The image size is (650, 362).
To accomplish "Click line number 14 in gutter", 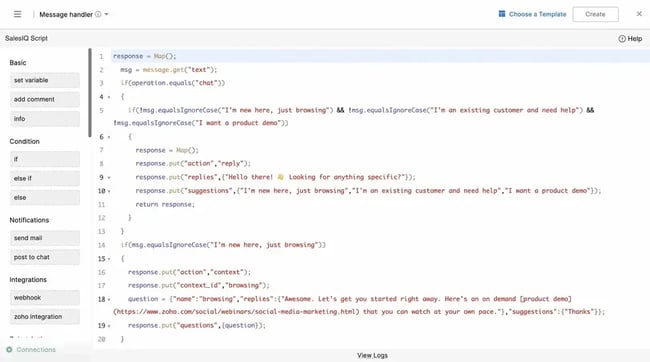I will 102,245.
